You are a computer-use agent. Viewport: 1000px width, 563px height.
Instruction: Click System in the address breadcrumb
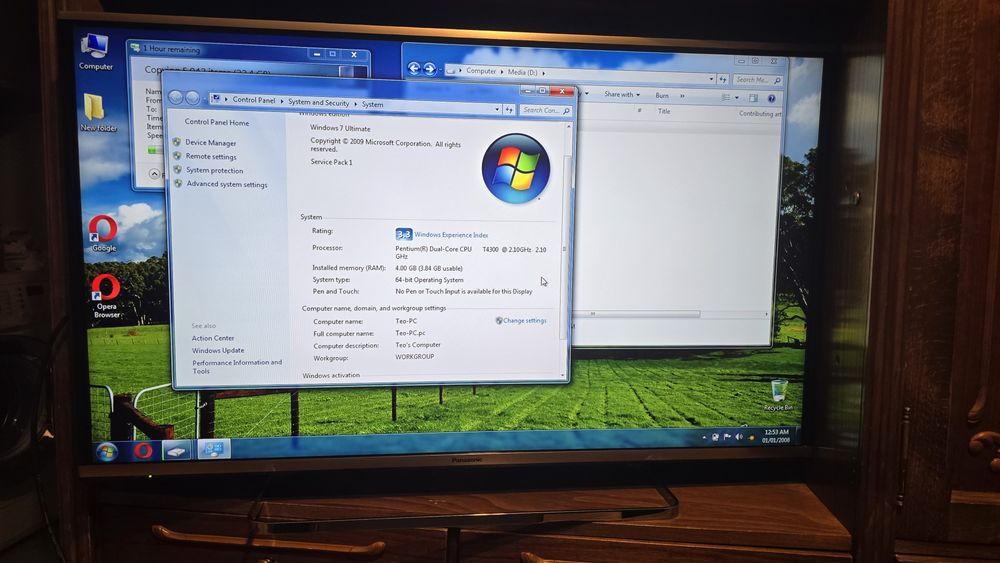pyautogui.click(x=372, y=105)
